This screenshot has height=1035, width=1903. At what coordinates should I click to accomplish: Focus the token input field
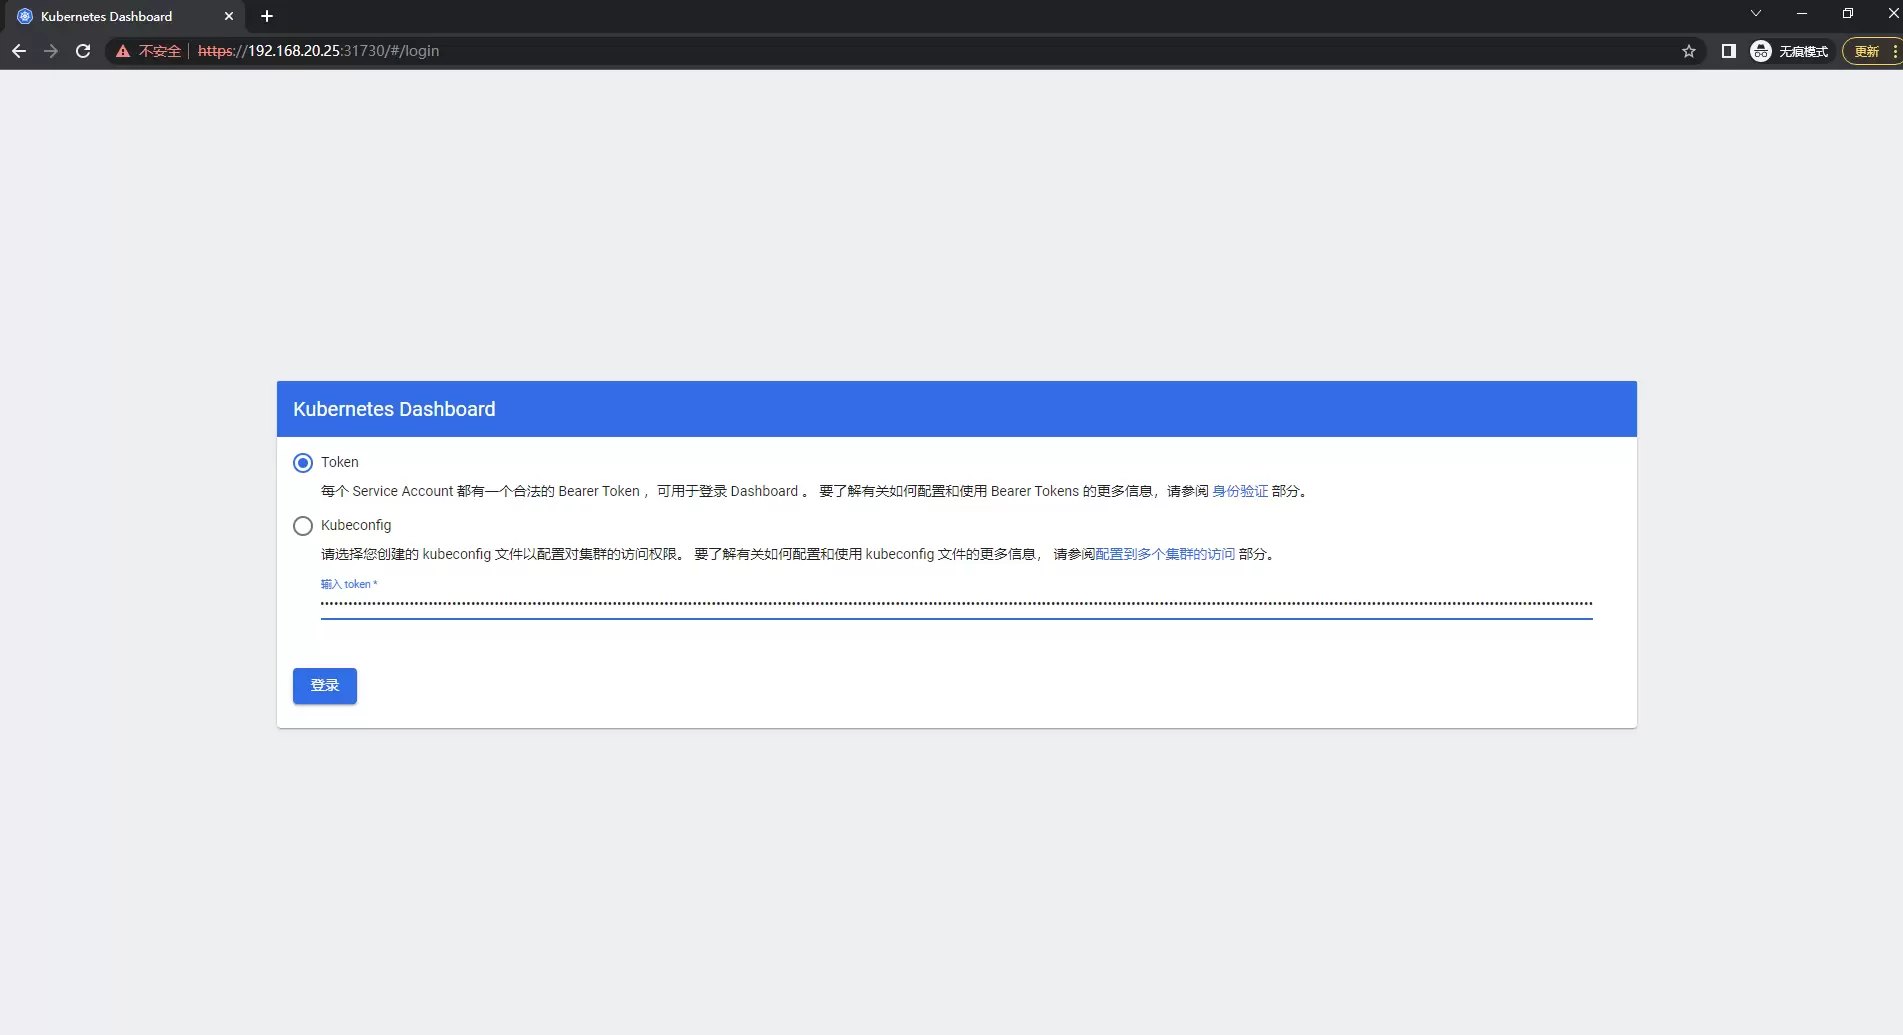(955, 603)
